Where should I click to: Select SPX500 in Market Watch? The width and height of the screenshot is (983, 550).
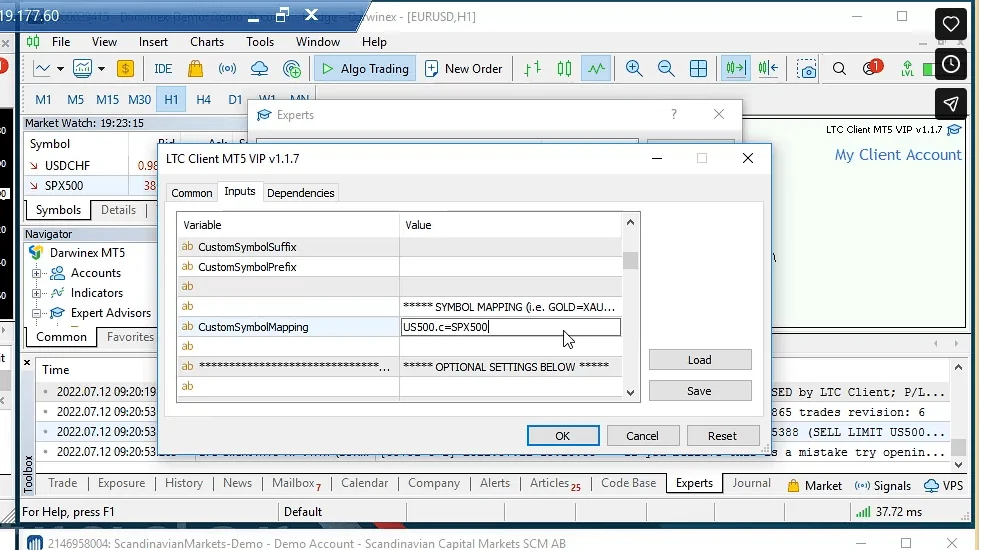(x=64, y=186)
